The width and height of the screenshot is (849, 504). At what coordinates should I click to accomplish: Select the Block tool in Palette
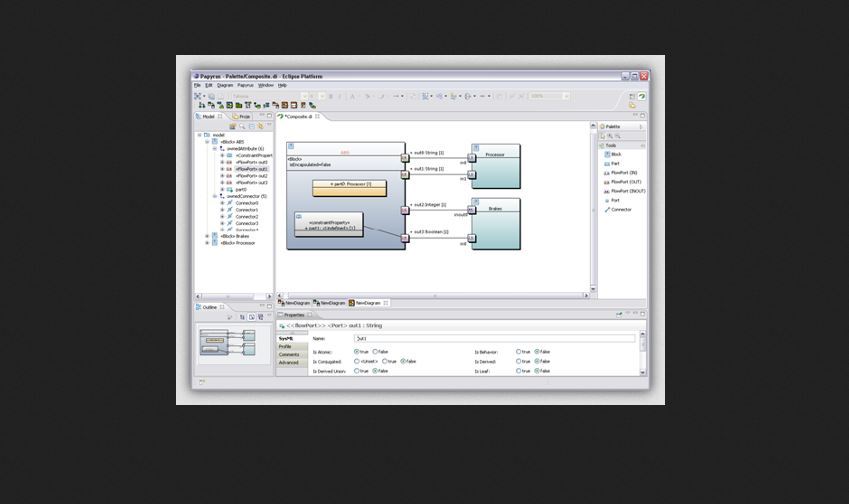[x=616, y=155]
